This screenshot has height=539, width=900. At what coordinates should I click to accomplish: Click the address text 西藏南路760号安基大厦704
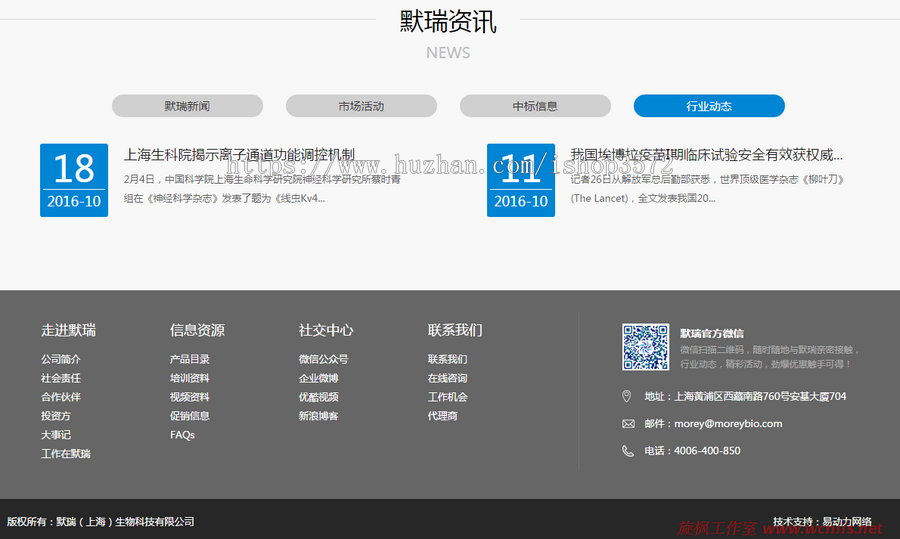[x=785, y=396]
